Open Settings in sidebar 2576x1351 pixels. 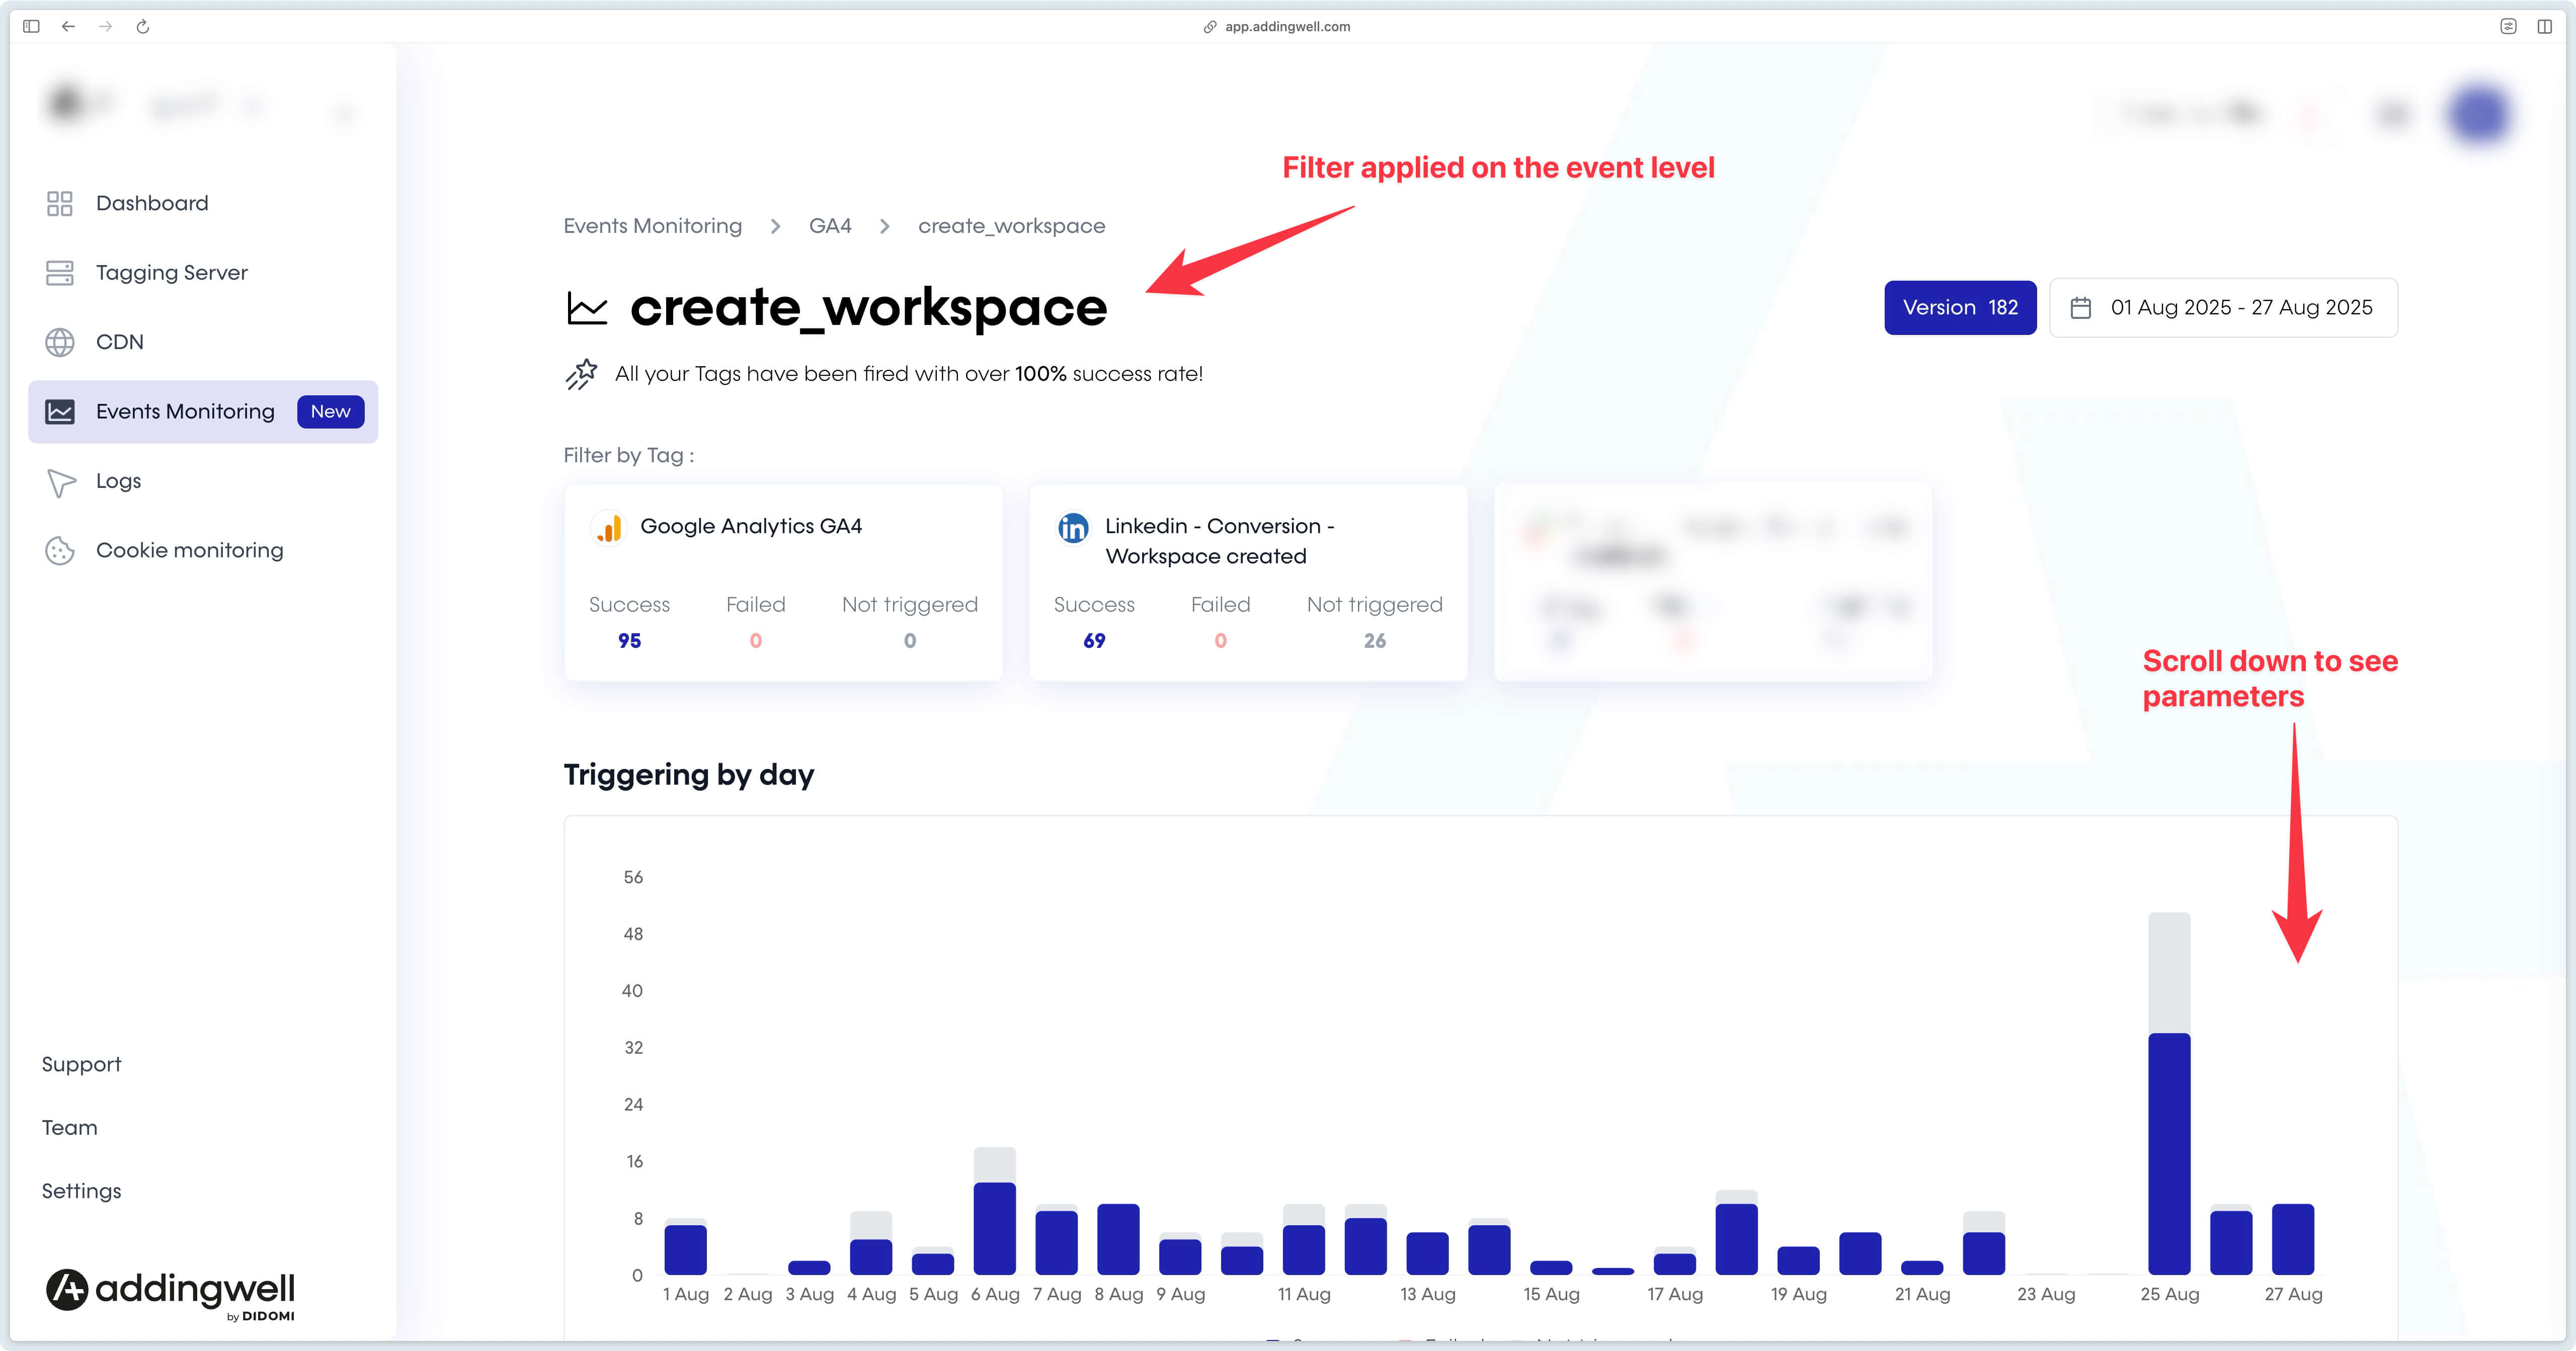coord(81,1191)
